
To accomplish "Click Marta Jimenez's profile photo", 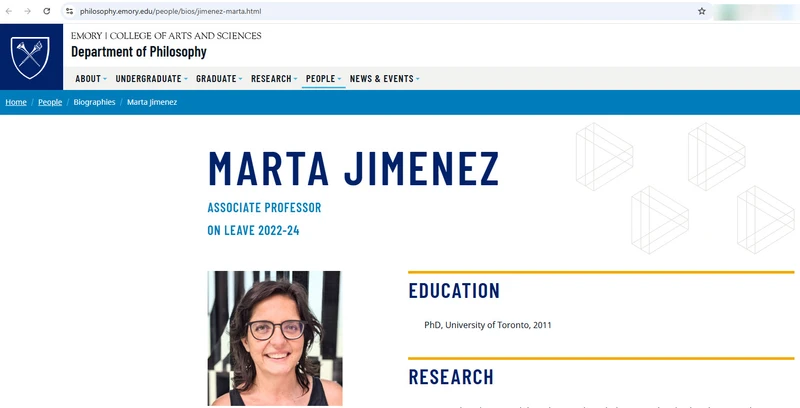I will [274, 338].
